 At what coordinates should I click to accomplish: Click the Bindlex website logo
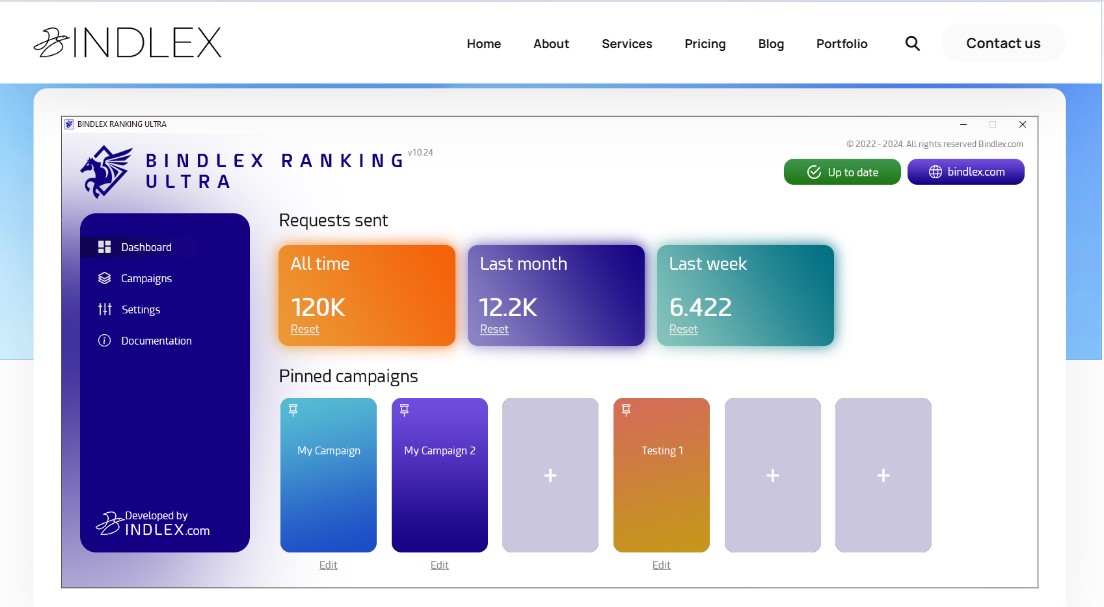[127, 43]
